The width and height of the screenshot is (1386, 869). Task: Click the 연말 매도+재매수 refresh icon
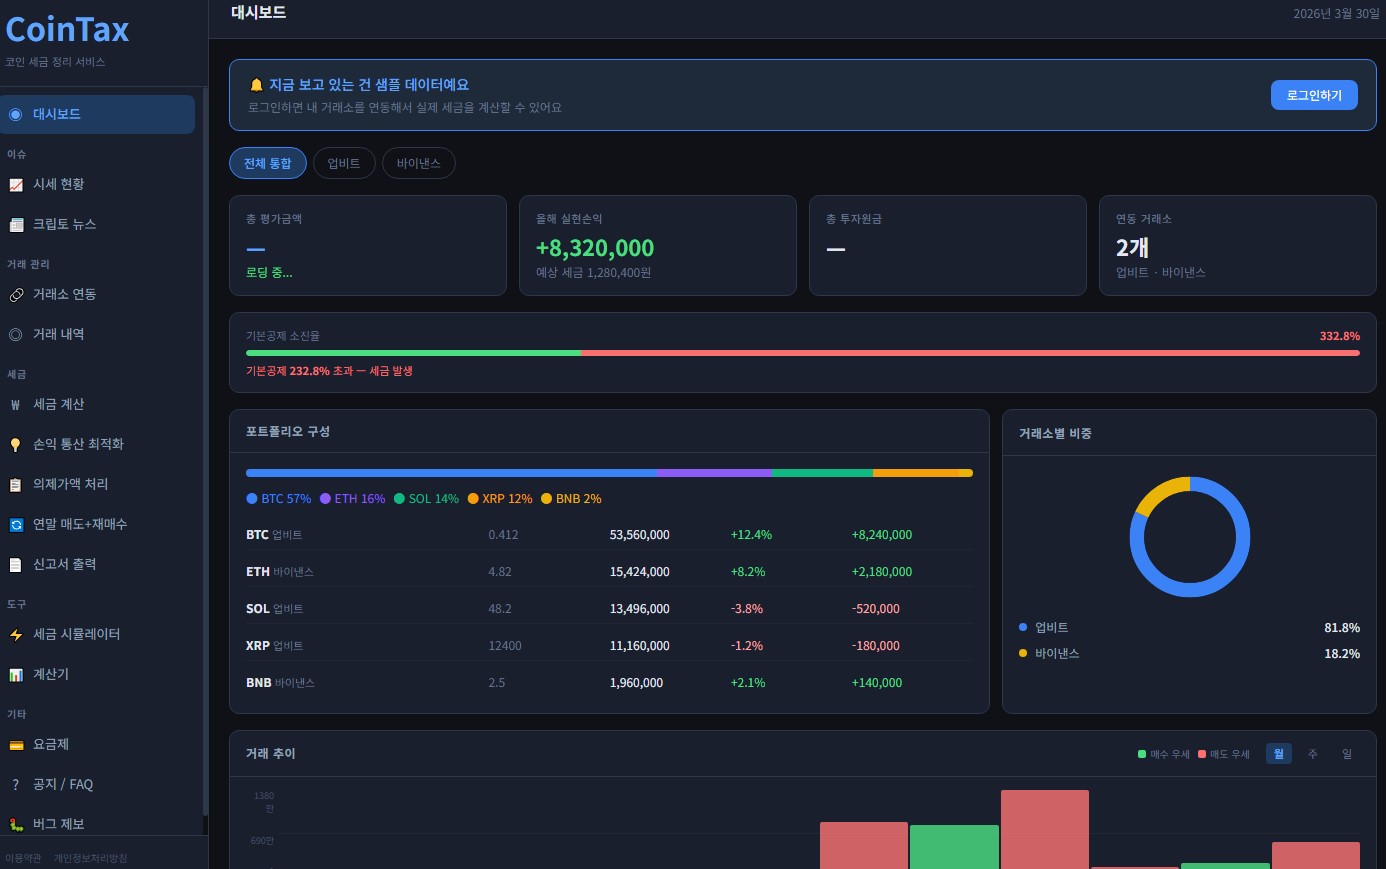coord(15,524)
